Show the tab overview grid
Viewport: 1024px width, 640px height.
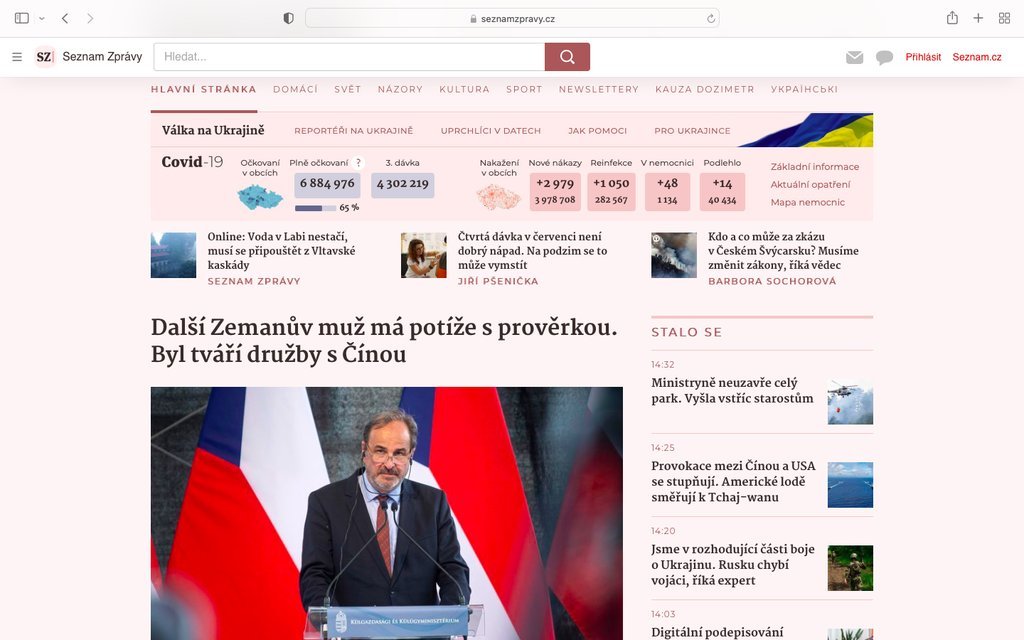point(1004,18)
